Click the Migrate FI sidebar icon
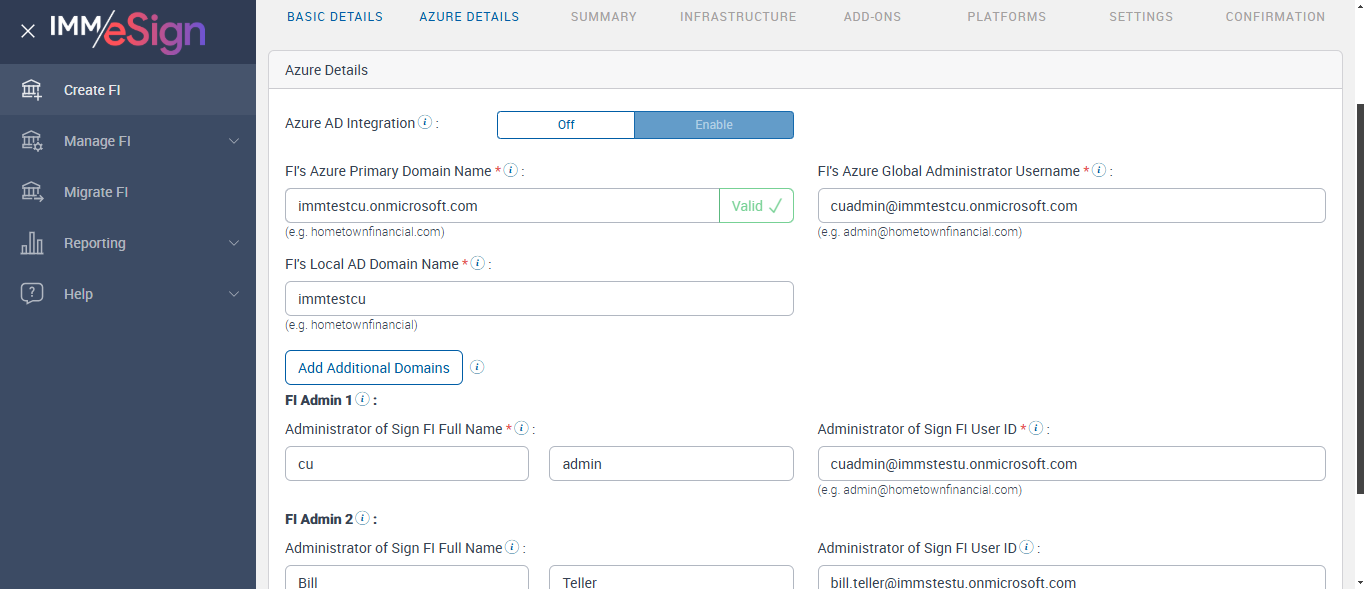This screenshot has width=1366, height=589. point(32,192)
